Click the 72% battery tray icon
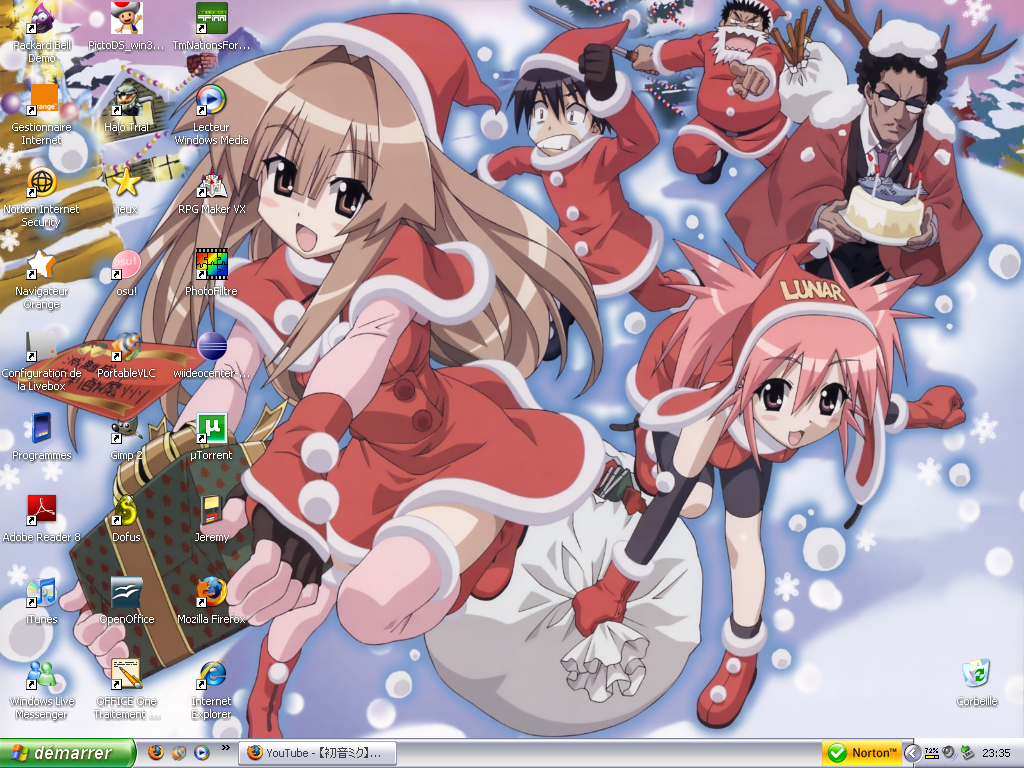This screenshot has height=768, width=1024. (x=932, y=753)
